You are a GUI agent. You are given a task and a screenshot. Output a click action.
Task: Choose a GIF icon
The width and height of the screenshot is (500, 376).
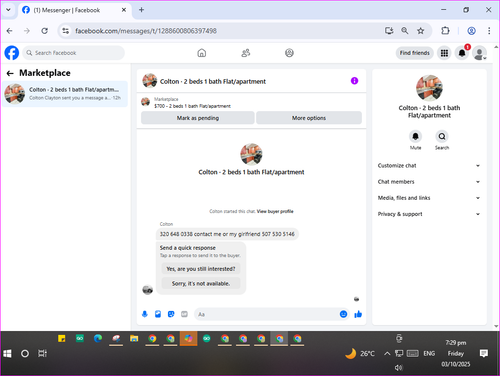184,314
